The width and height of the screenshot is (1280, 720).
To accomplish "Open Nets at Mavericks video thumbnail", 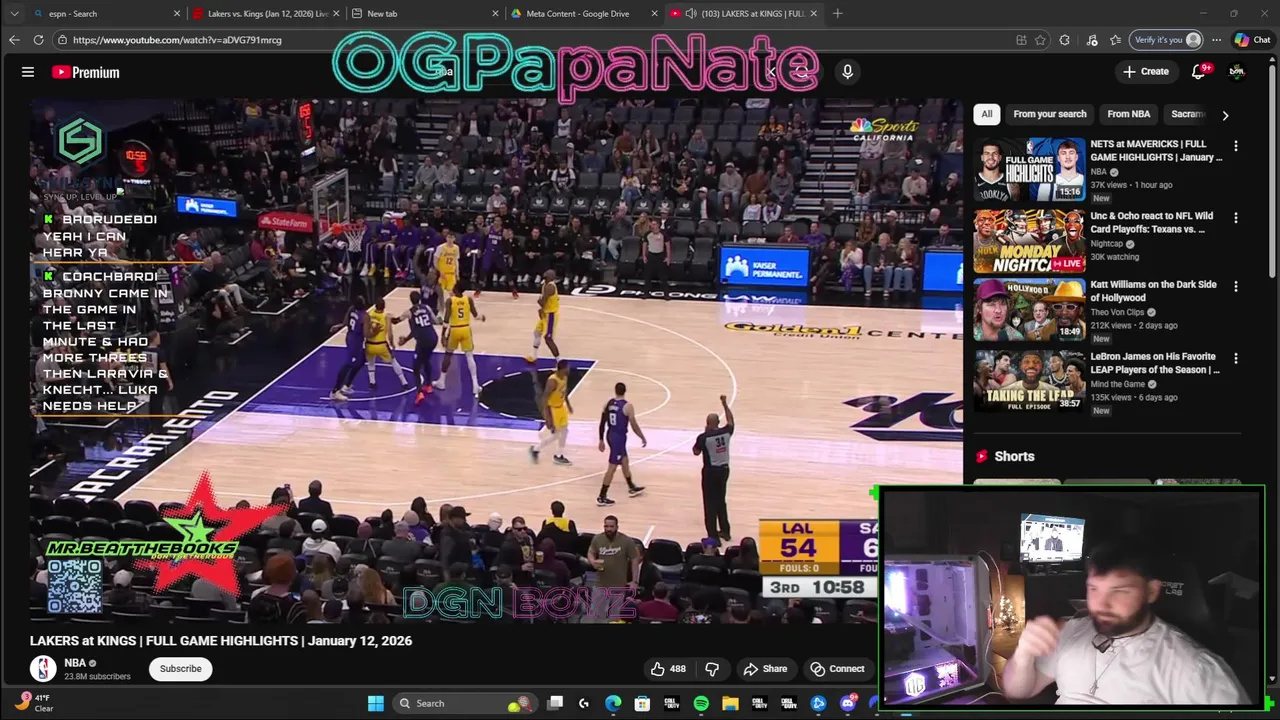I will (x=1029, y=168).
